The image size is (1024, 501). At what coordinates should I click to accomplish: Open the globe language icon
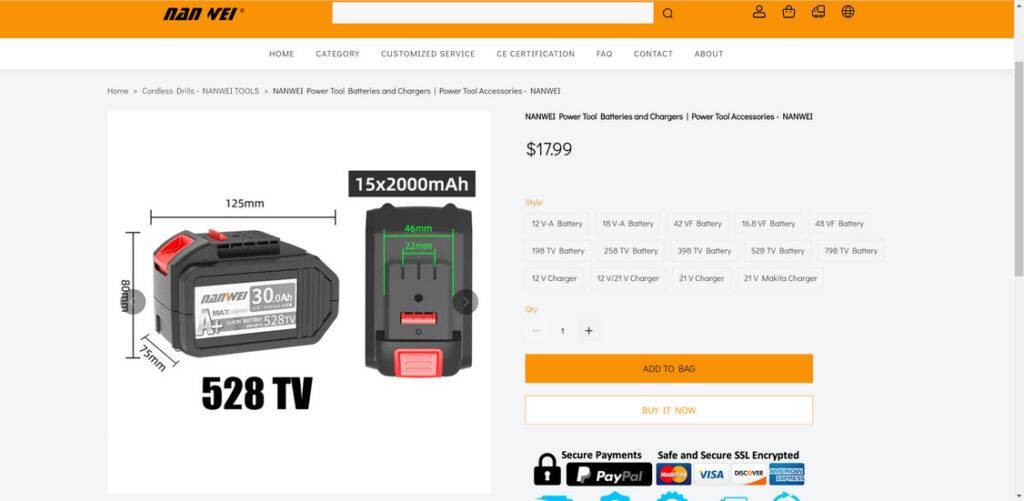pyautogui.click(x=848, y=12)
